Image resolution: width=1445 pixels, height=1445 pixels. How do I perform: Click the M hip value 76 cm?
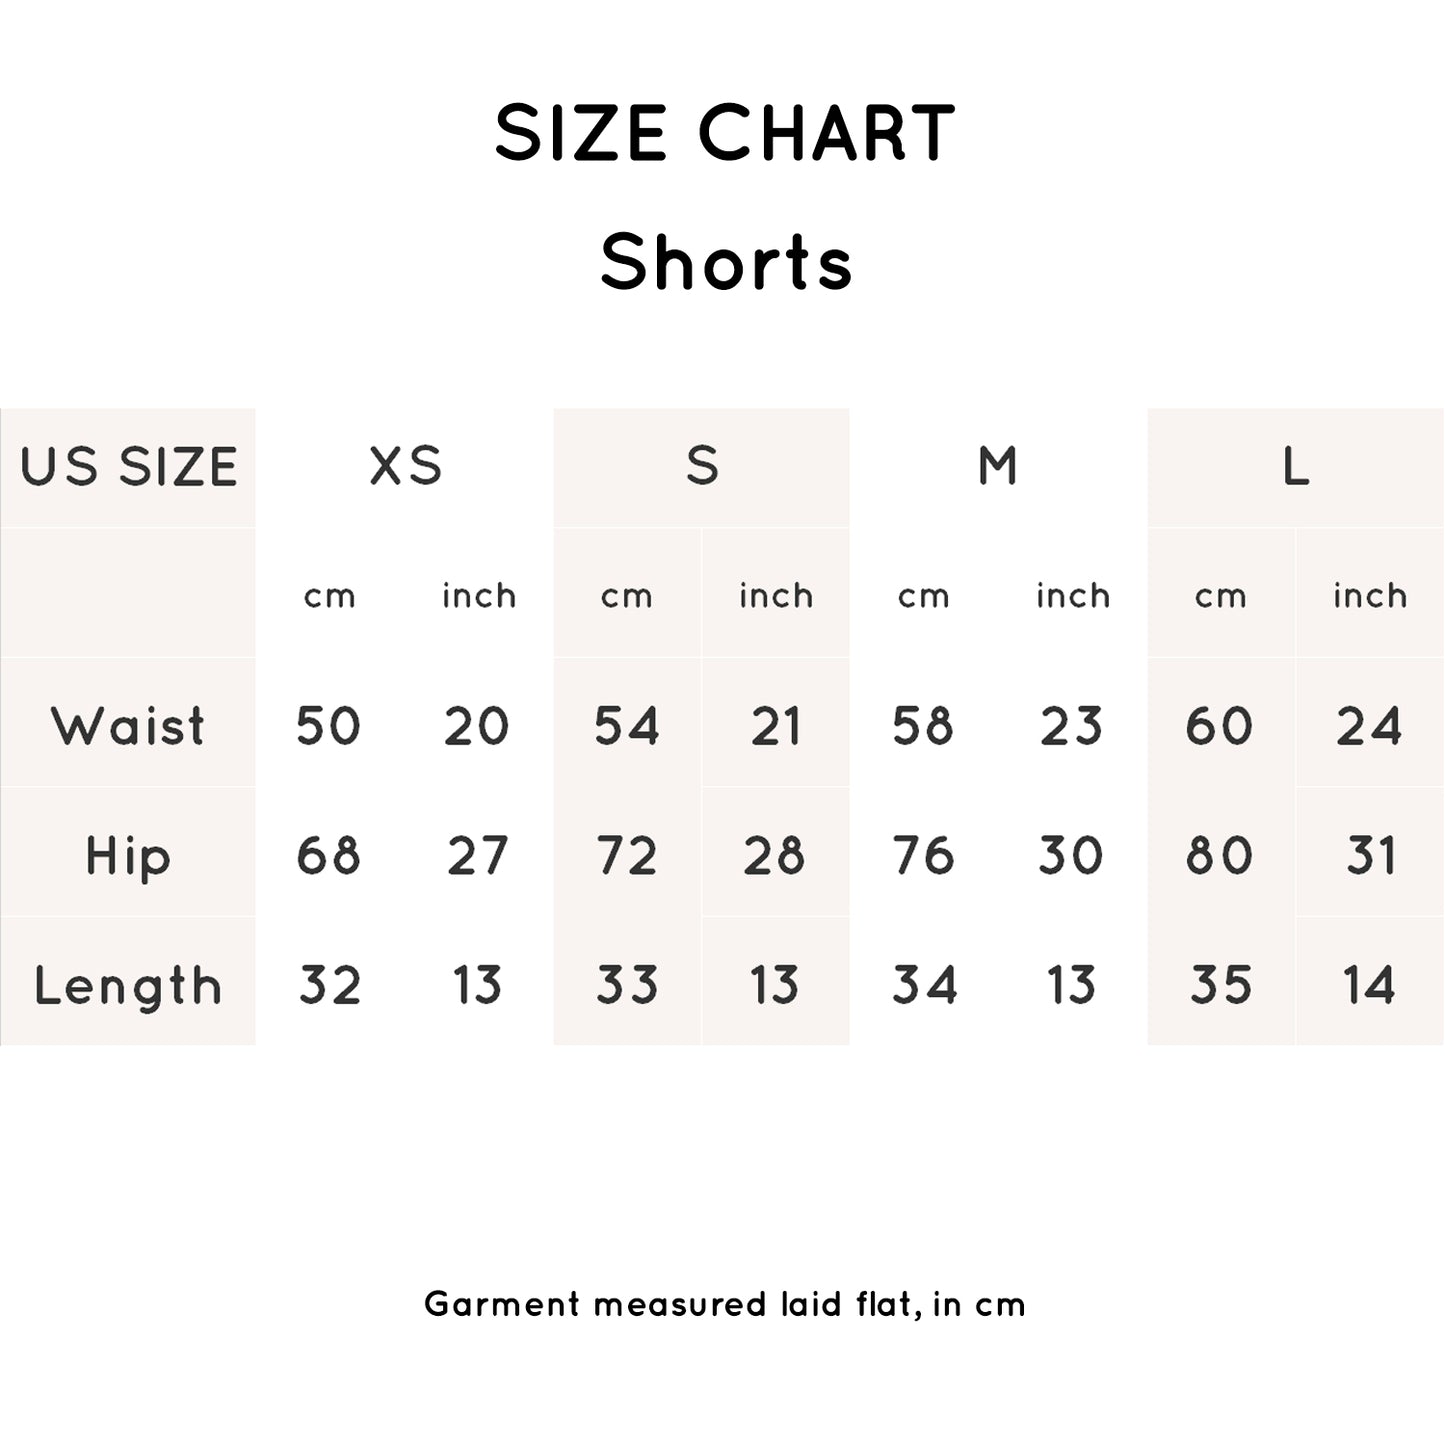[923, 856]
